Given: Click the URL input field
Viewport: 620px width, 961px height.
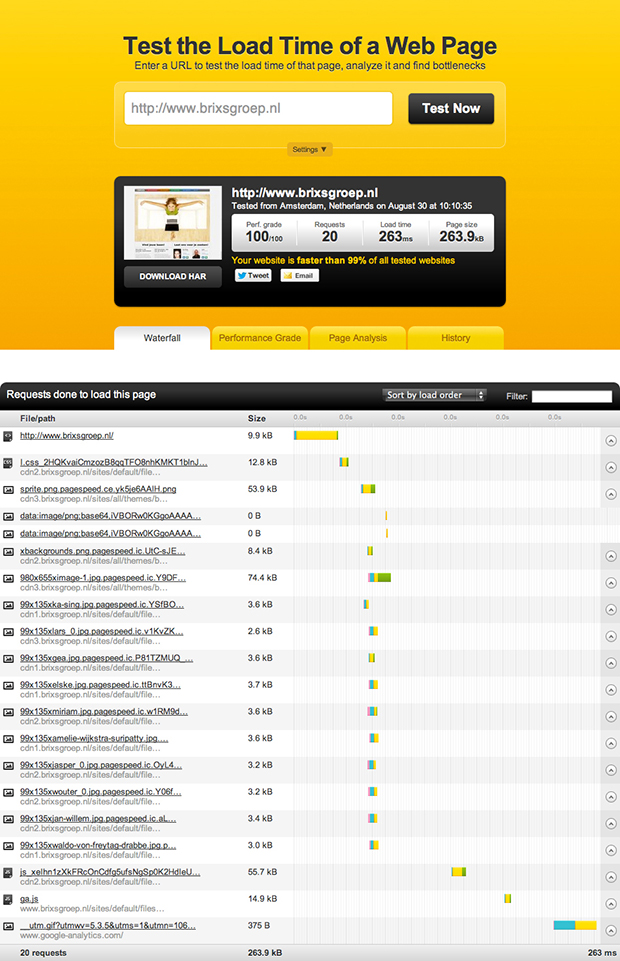Looking at the screenshot, I should point(258,108).
